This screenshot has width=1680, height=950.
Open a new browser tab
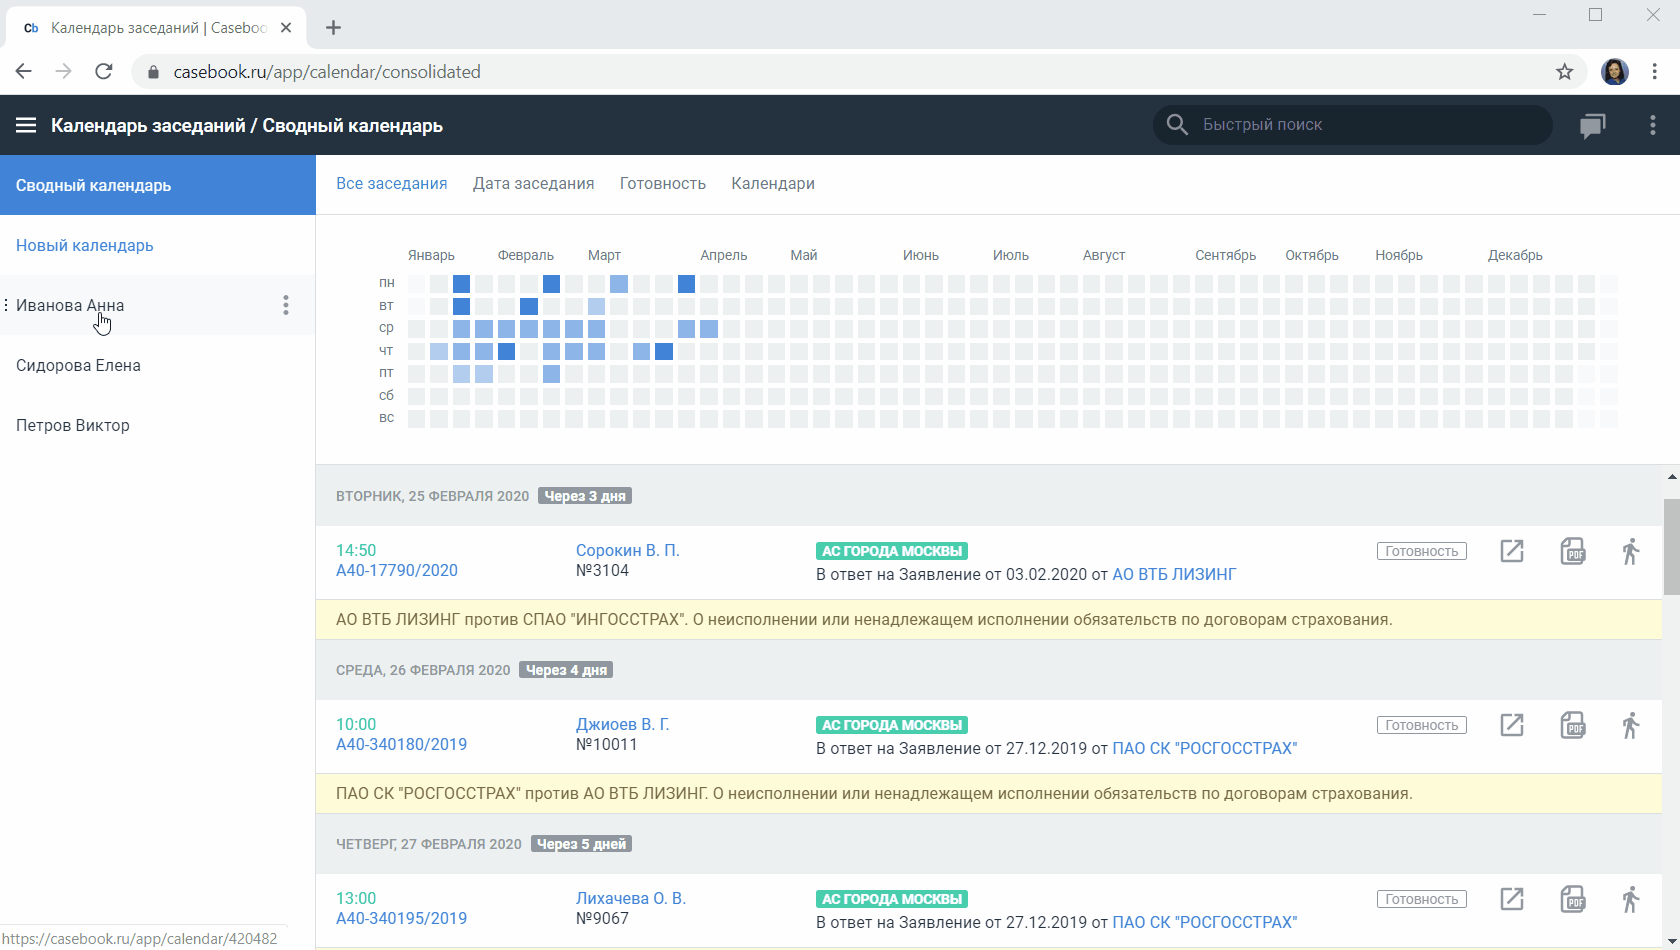(334, 28)
